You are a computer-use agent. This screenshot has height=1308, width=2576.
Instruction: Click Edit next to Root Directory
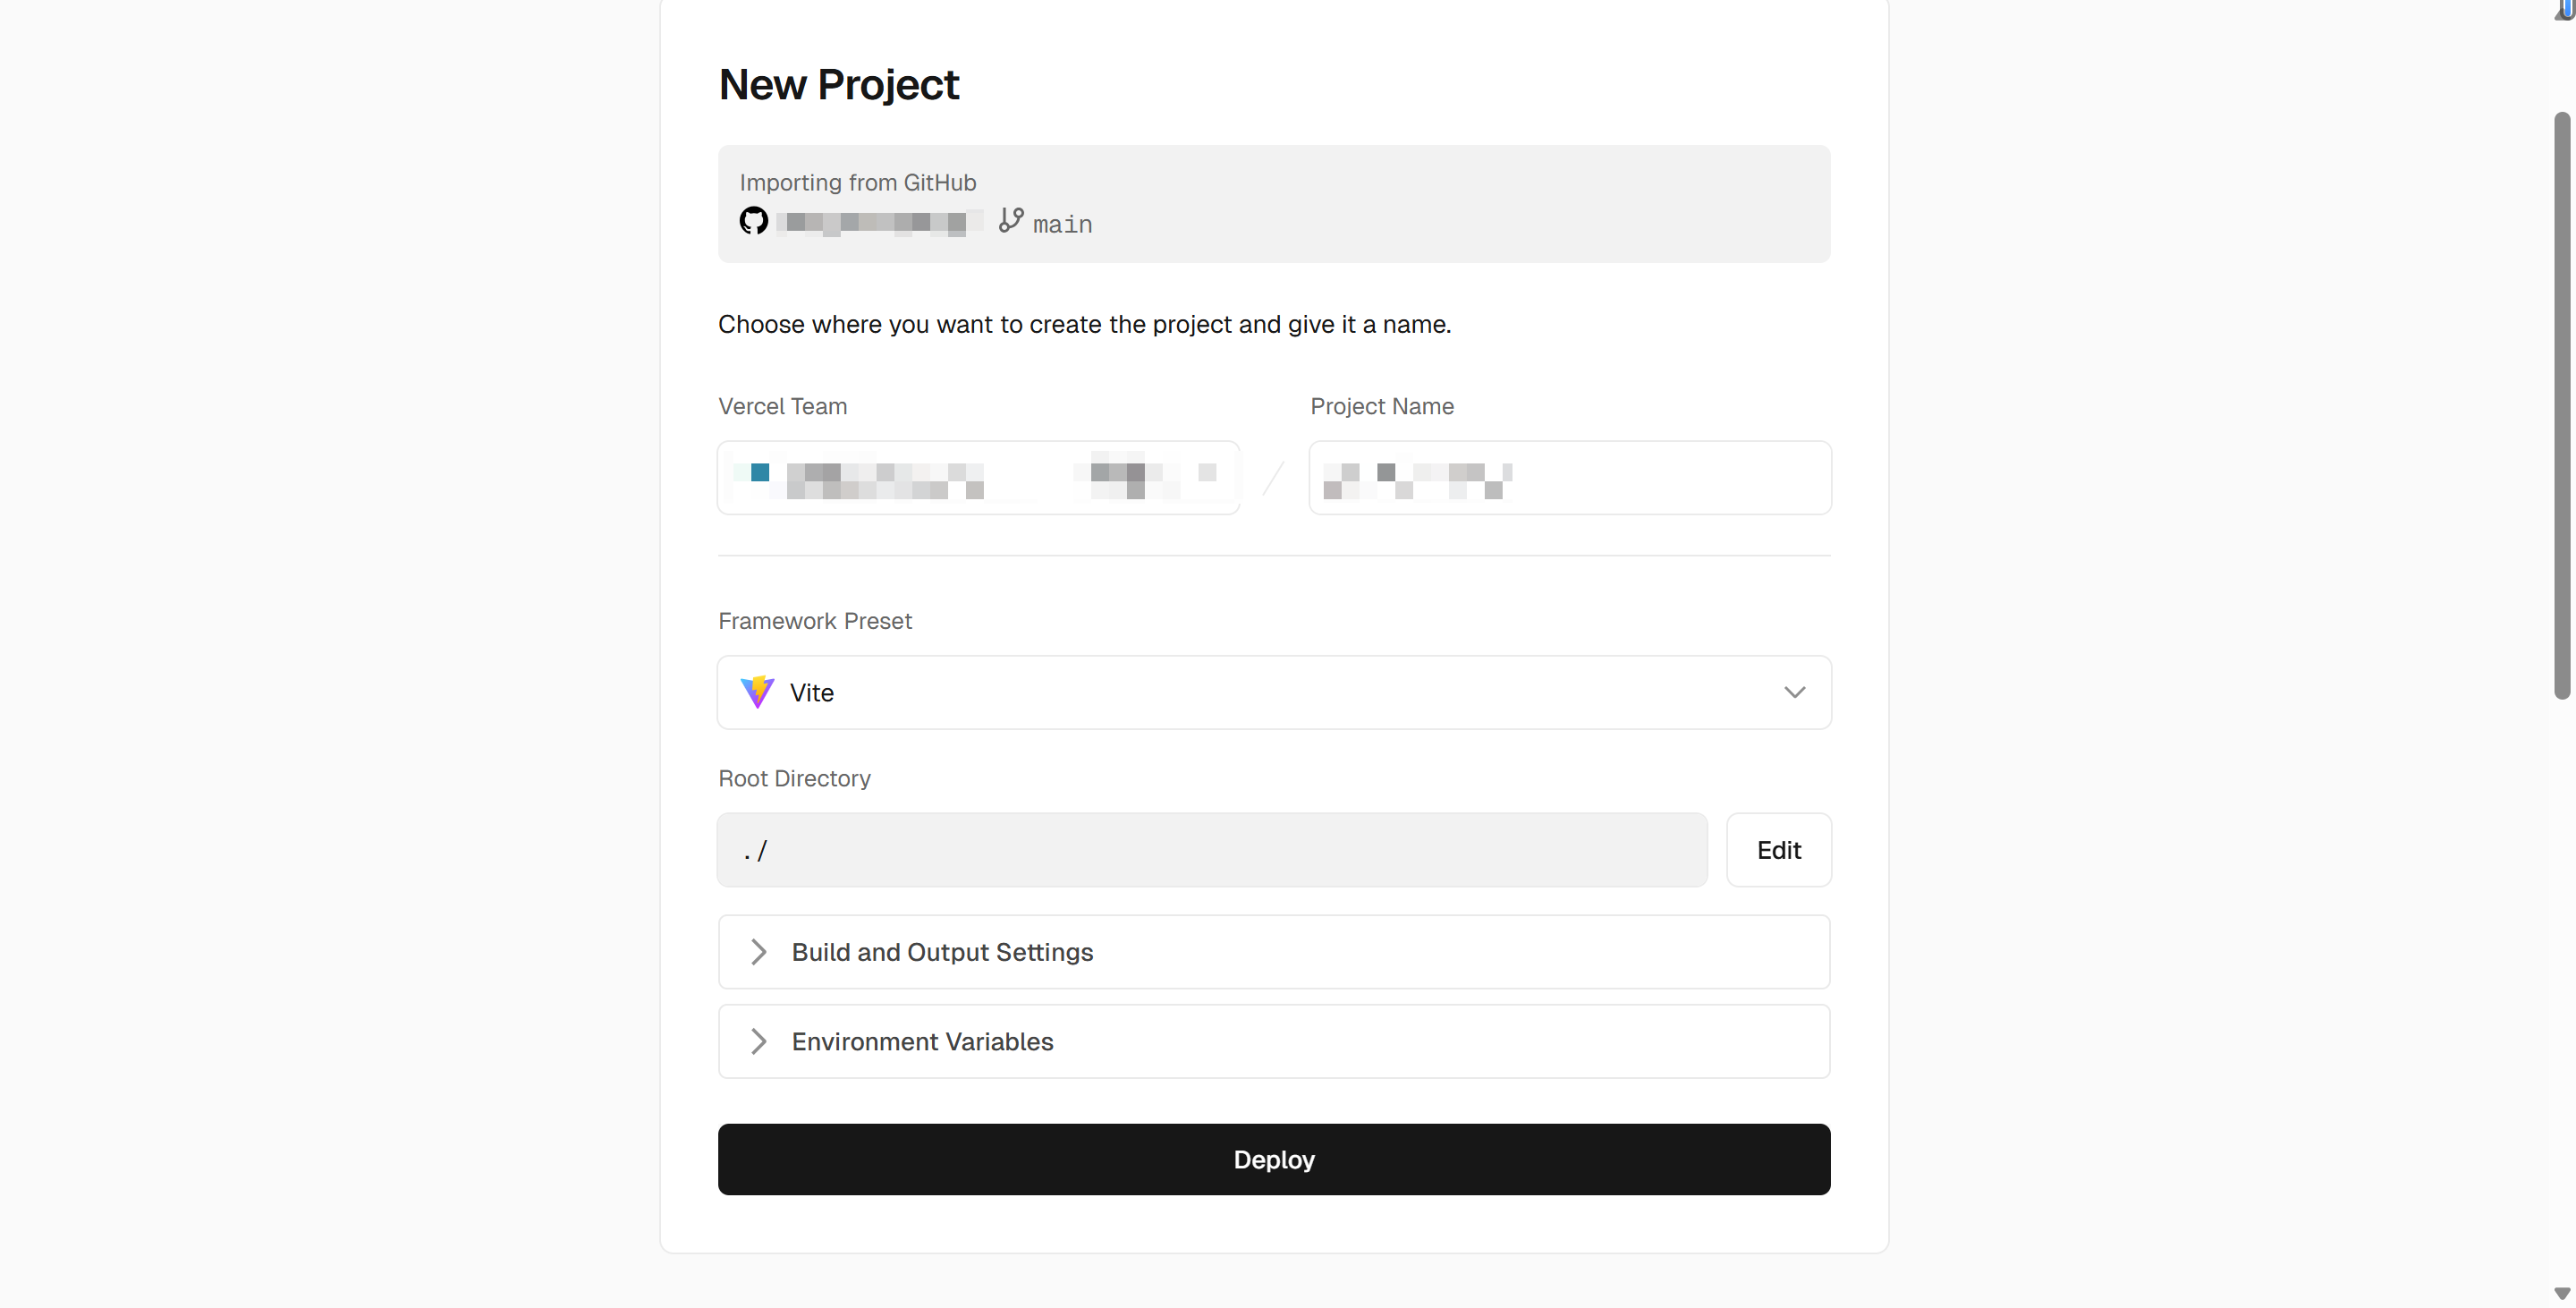1778,850
